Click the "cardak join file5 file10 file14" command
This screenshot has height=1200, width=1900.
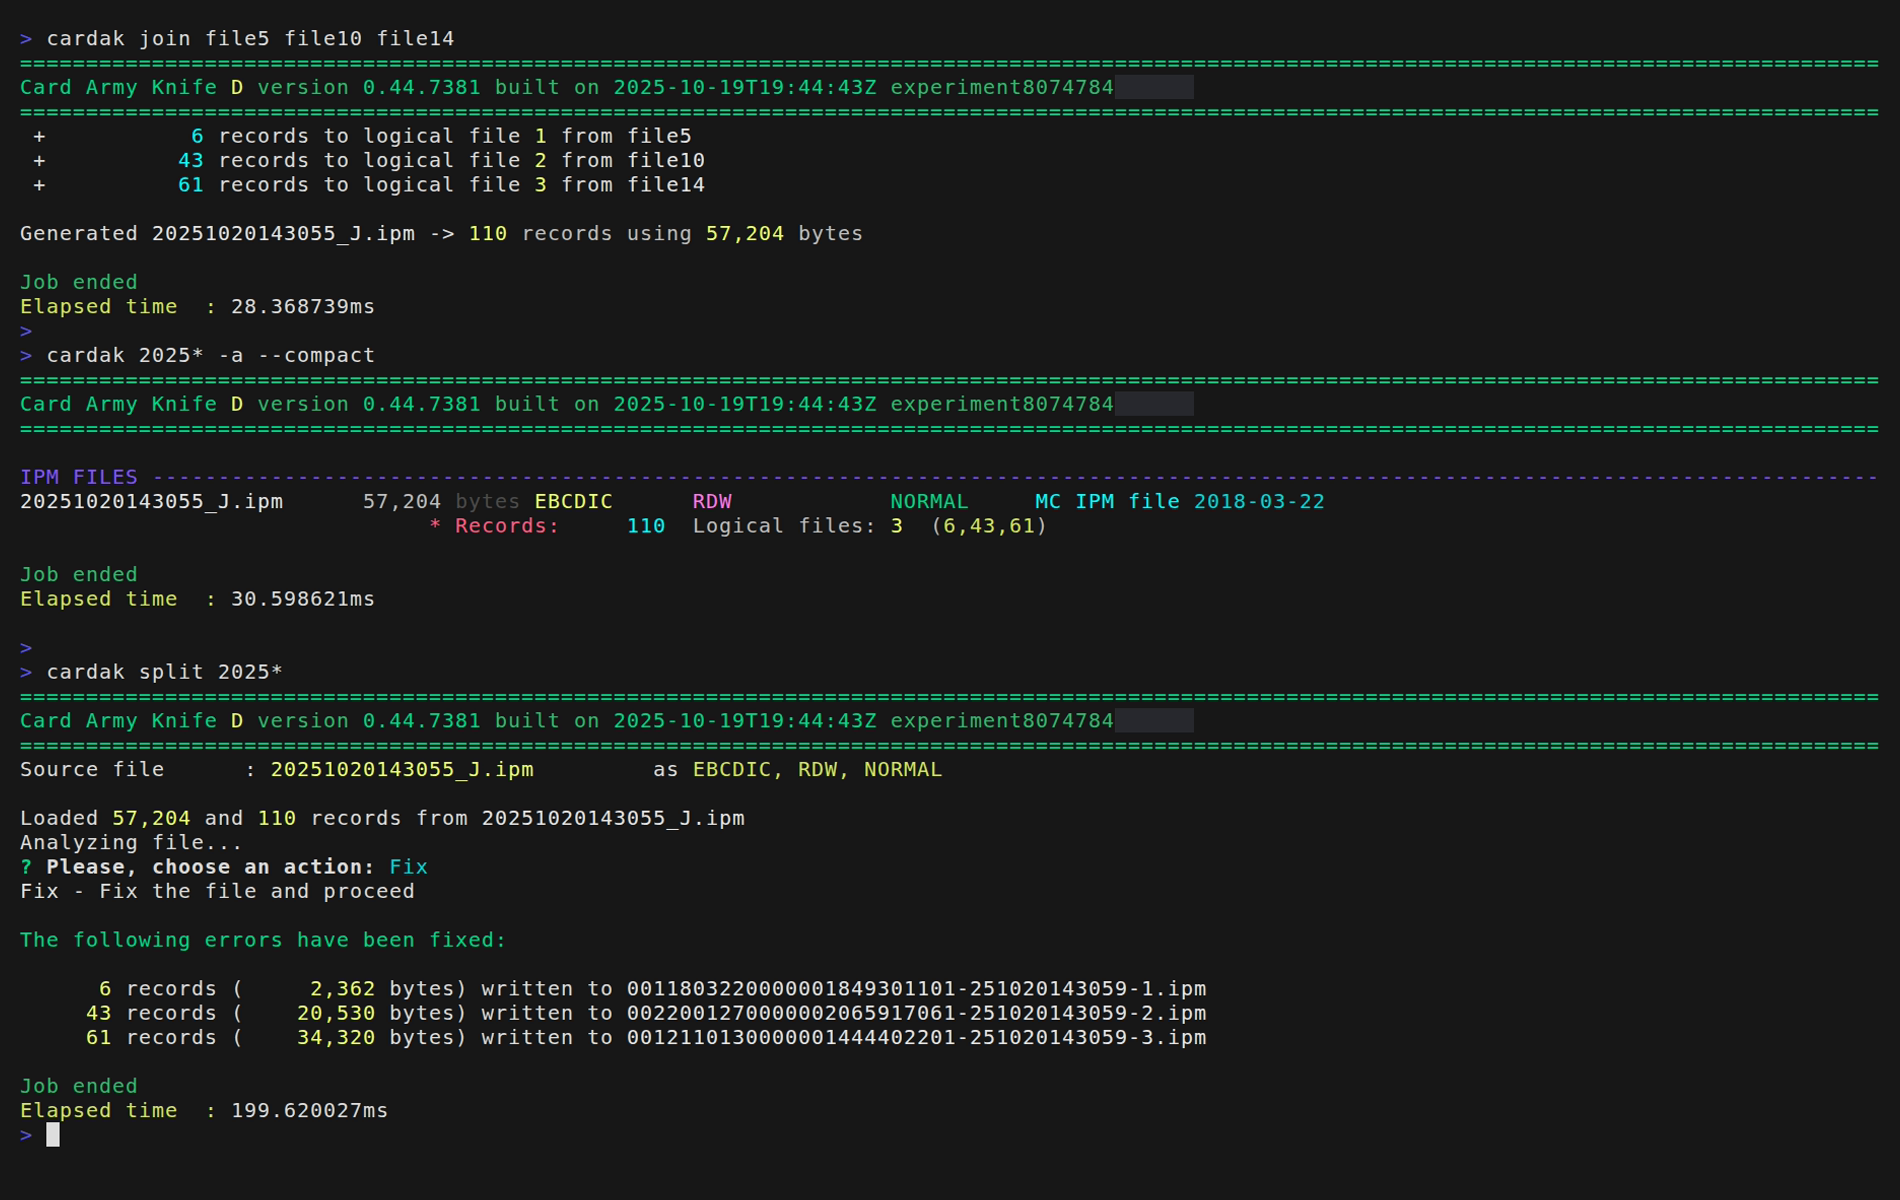(250, 39)
